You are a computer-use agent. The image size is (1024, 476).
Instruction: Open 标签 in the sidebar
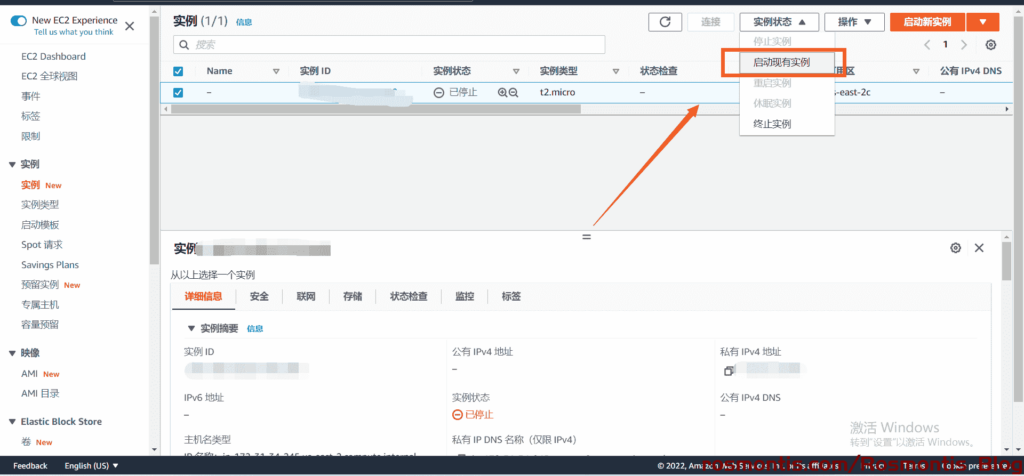[30, 117]
